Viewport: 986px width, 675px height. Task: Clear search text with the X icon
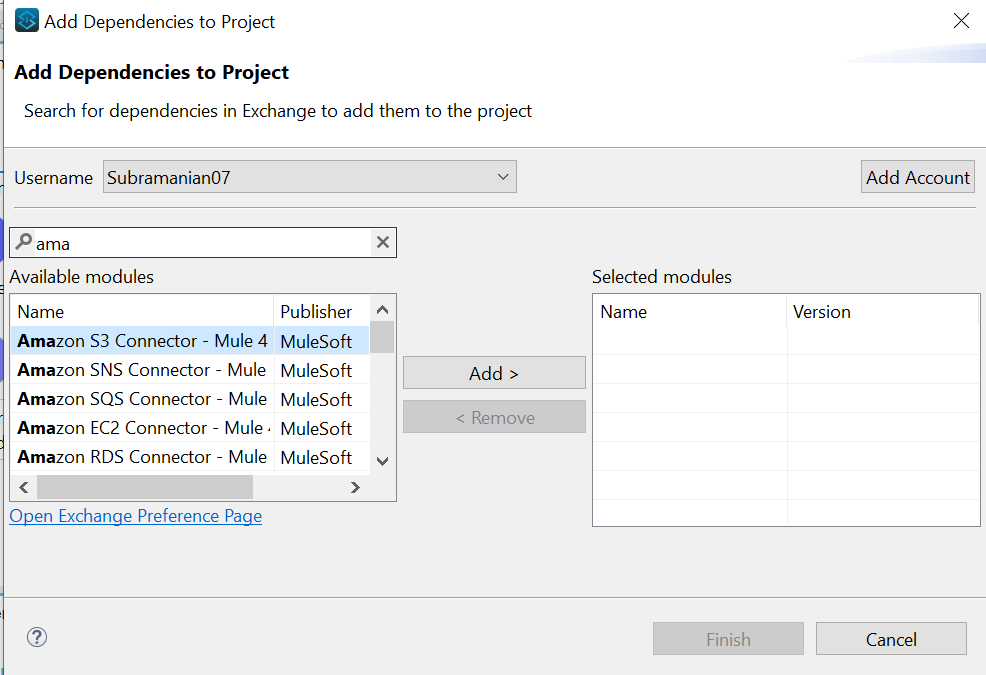point(382,242)
